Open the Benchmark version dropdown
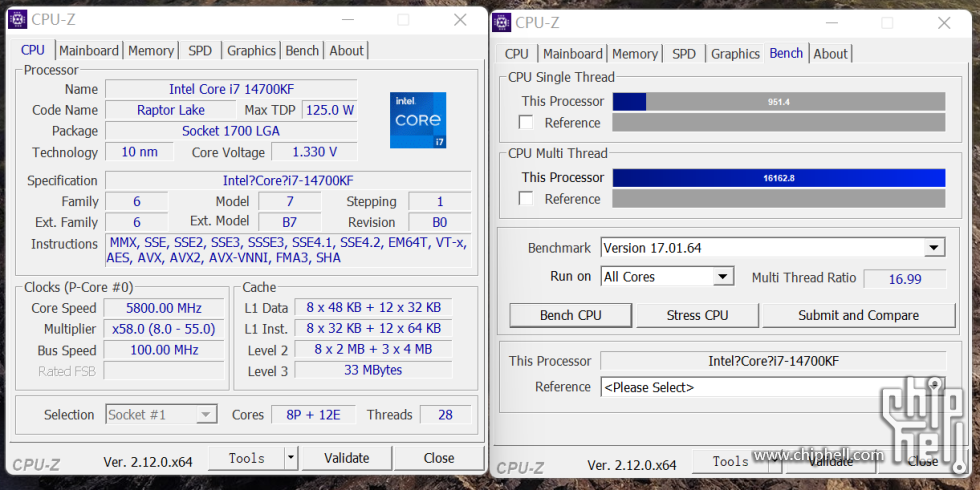The height and width of the screenshot is (490, 980). 934,248
